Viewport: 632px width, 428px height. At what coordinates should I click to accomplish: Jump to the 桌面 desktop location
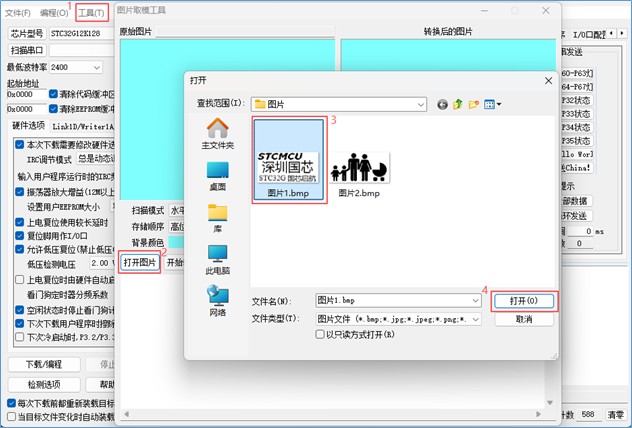pos(218,176)
